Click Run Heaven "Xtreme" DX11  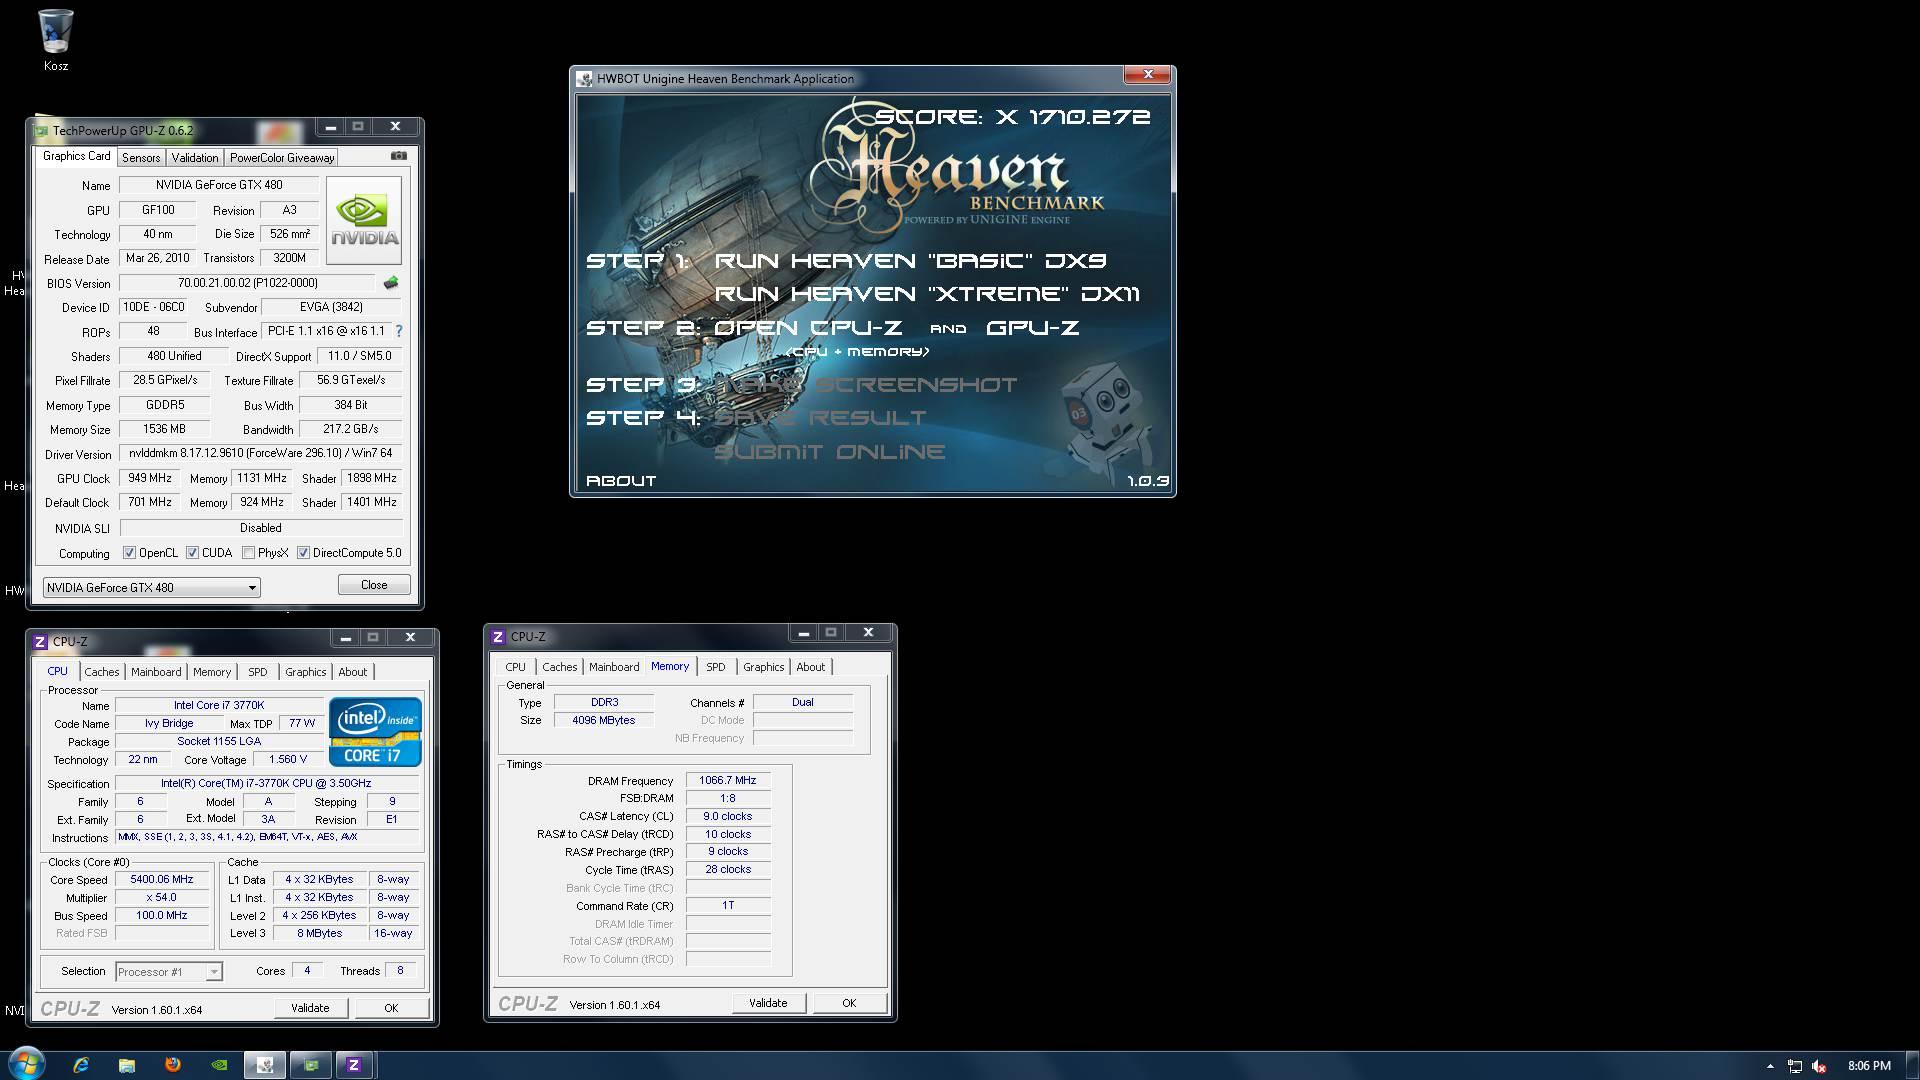(927, 294)
